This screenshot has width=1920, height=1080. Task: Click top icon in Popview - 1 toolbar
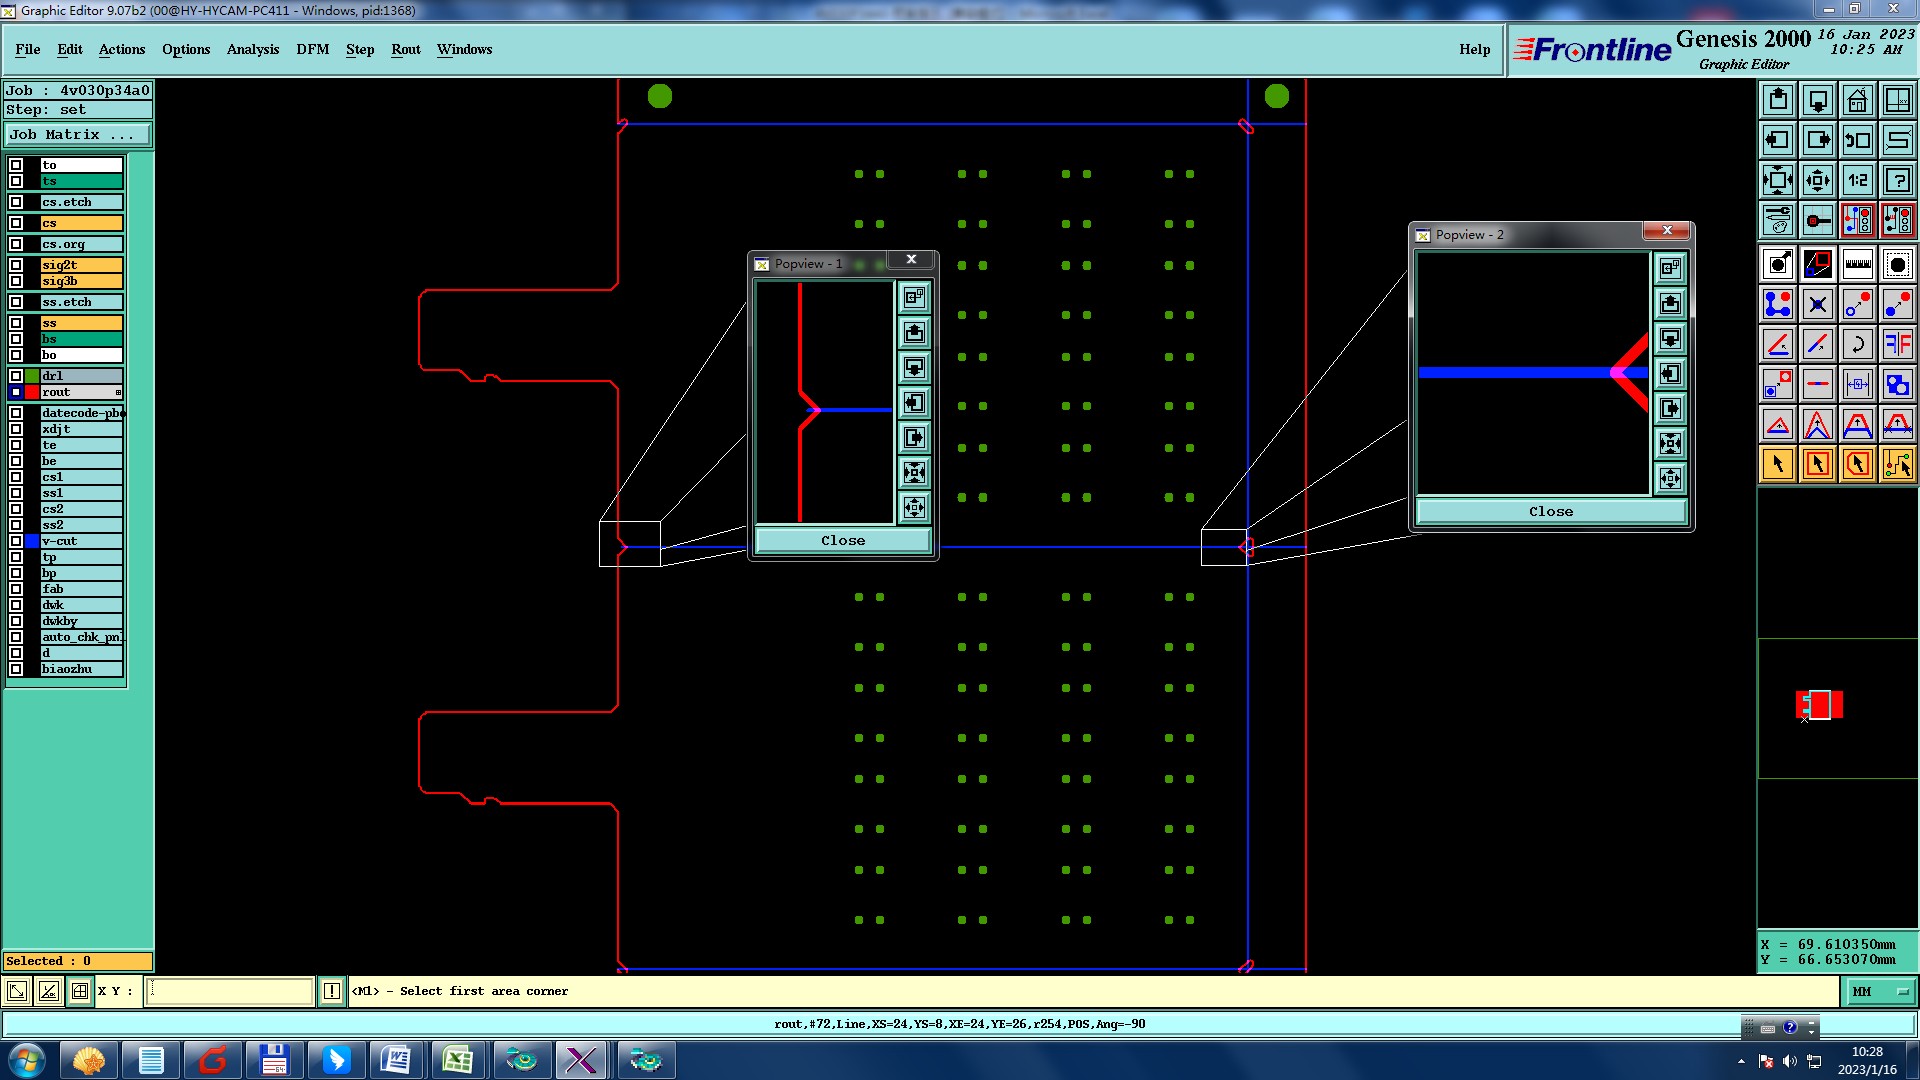click(x=914, y=297)
